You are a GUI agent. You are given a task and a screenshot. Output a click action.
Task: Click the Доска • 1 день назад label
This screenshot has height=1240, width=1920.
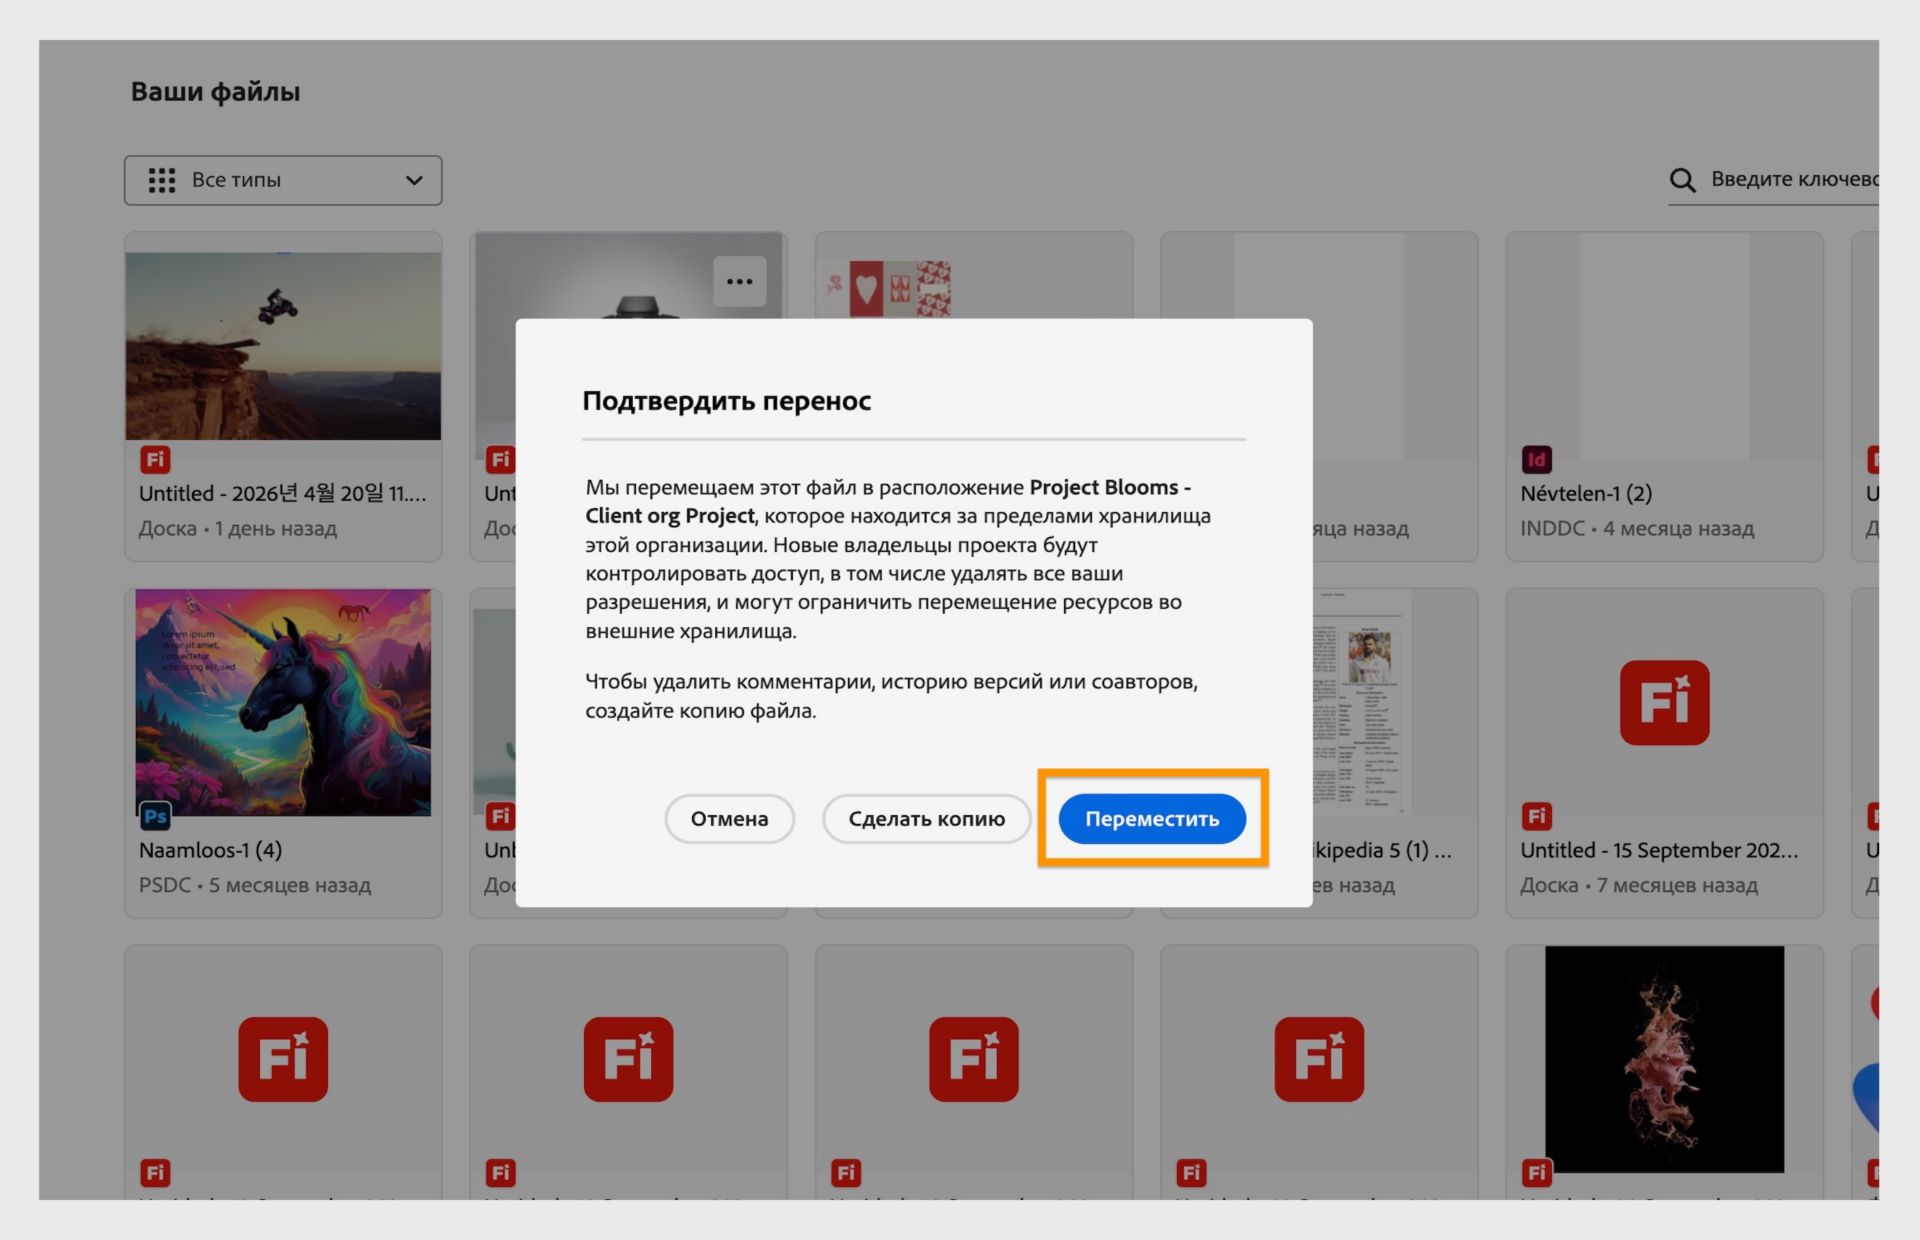click(x=238, y=528)
